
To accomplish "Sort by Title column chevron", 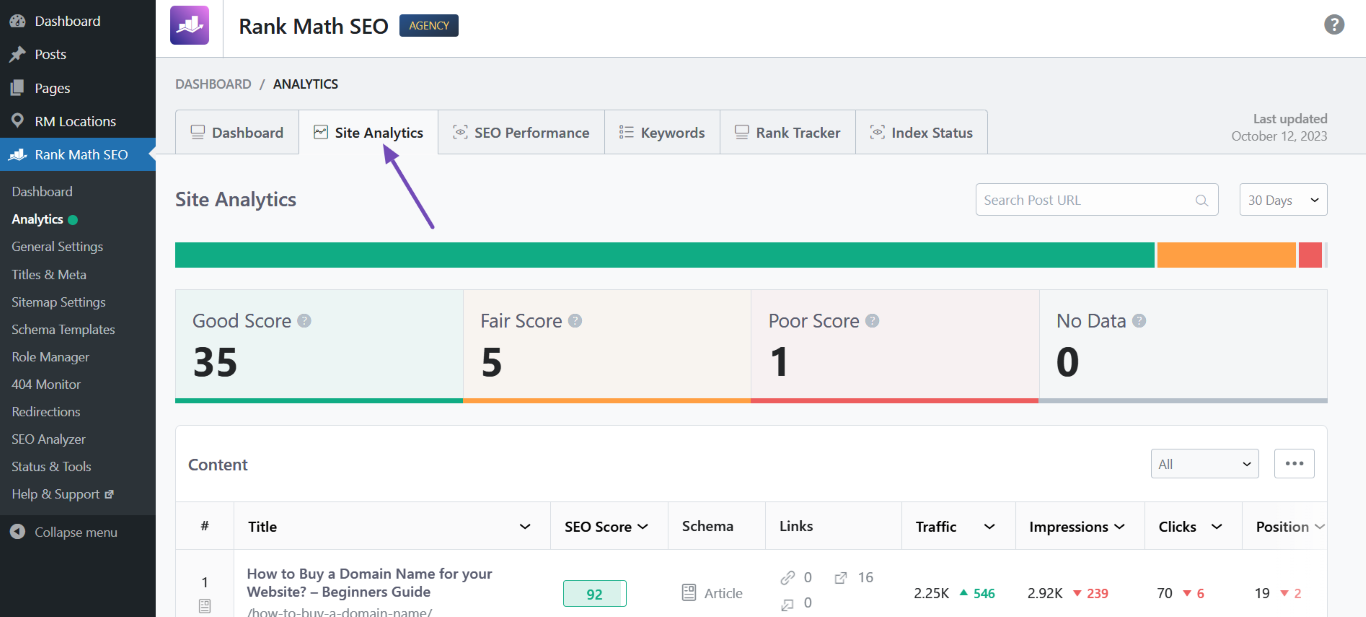I will pos(525,527).
